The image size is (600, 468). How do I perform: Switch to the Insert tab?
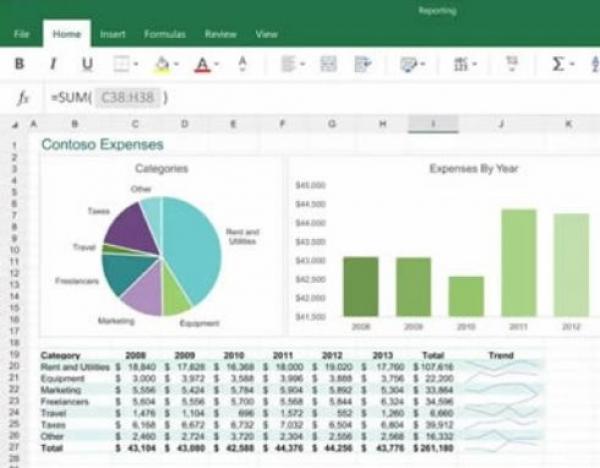click(x=112, y=34)
